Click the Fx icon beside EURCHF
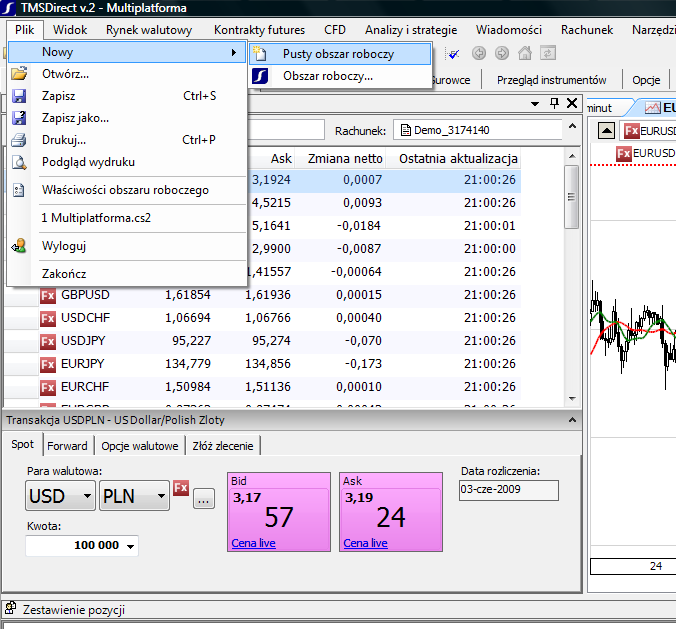This screenshot has height=629, width=676. pos(48,388)
